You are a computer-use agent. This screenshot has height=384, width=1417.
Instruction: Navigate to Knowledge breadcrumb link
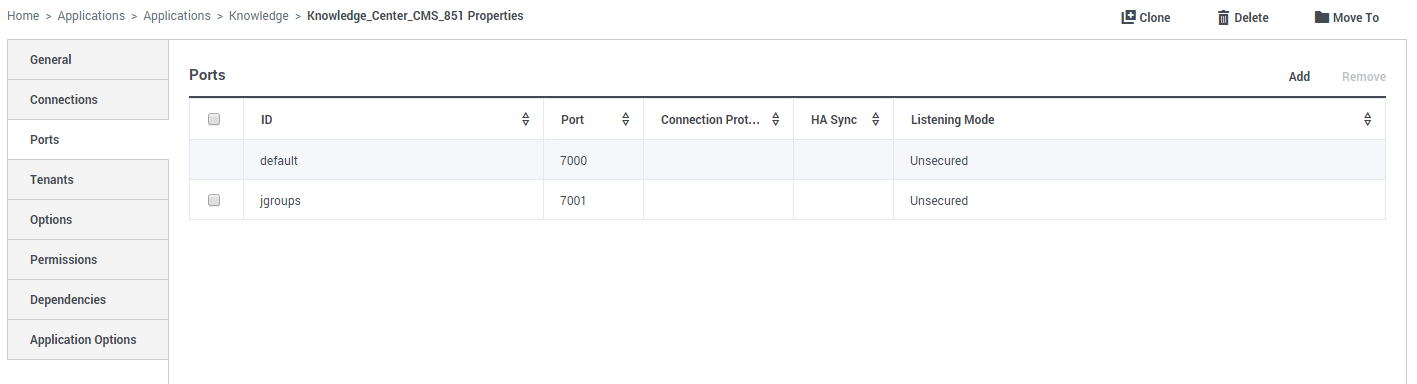point(258,16)
